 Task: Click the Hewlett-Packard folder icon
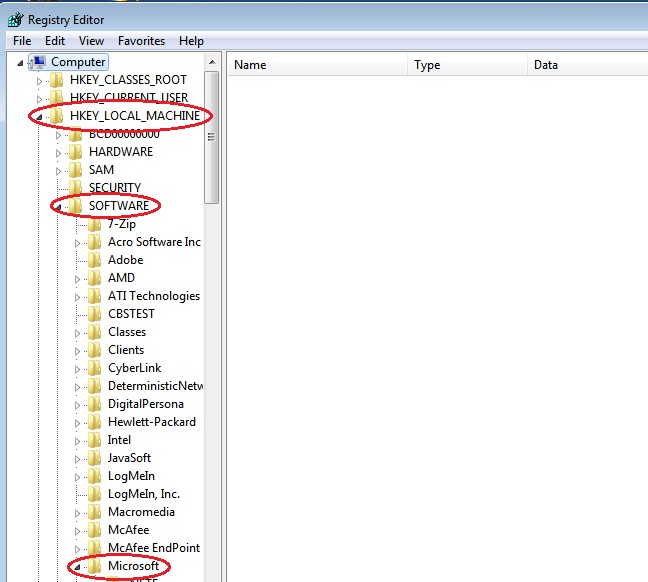95,422
